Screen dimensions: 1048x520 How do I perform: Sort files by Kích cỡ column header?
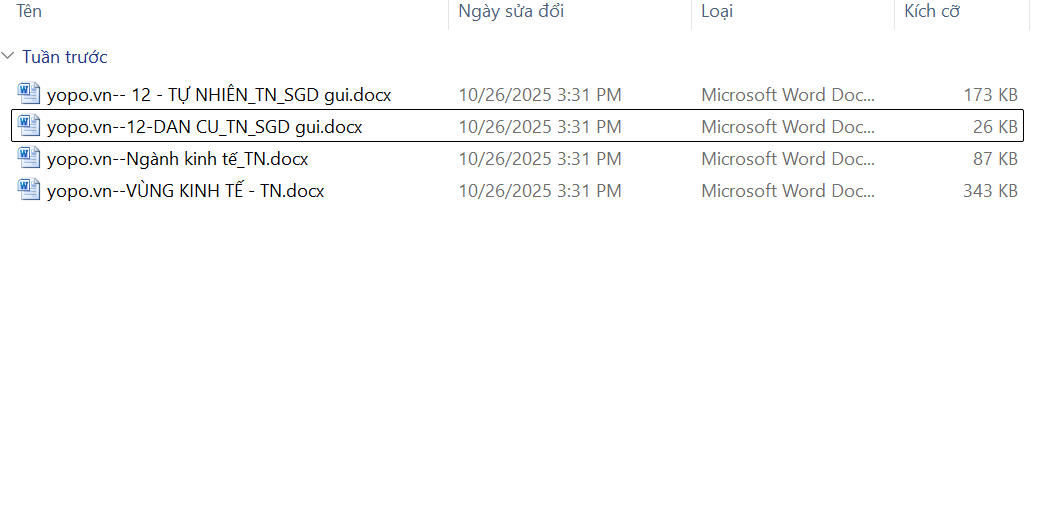[932, 11]
